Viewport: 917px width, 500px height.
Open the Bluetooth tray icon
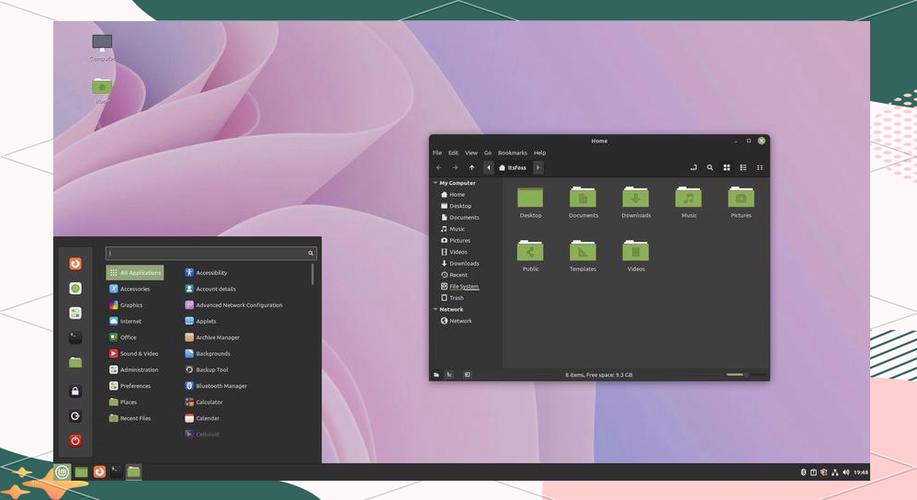click(803, 472)
